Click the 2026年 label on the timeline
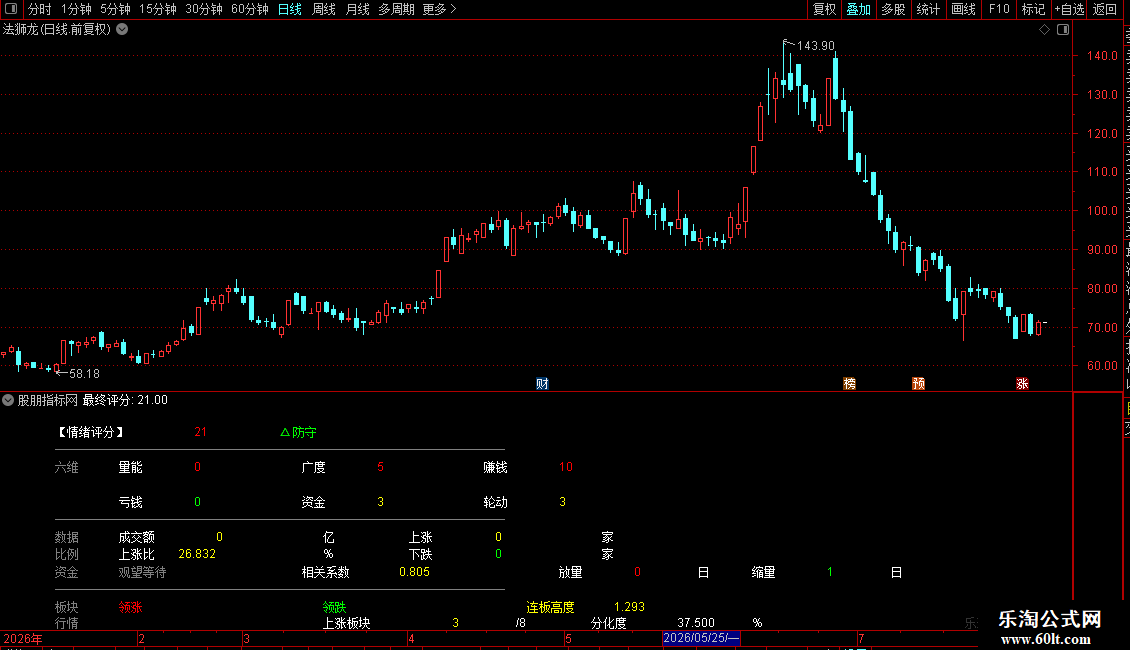The height and width of the screenshot is (650, 1130). [x=23, y=638]
